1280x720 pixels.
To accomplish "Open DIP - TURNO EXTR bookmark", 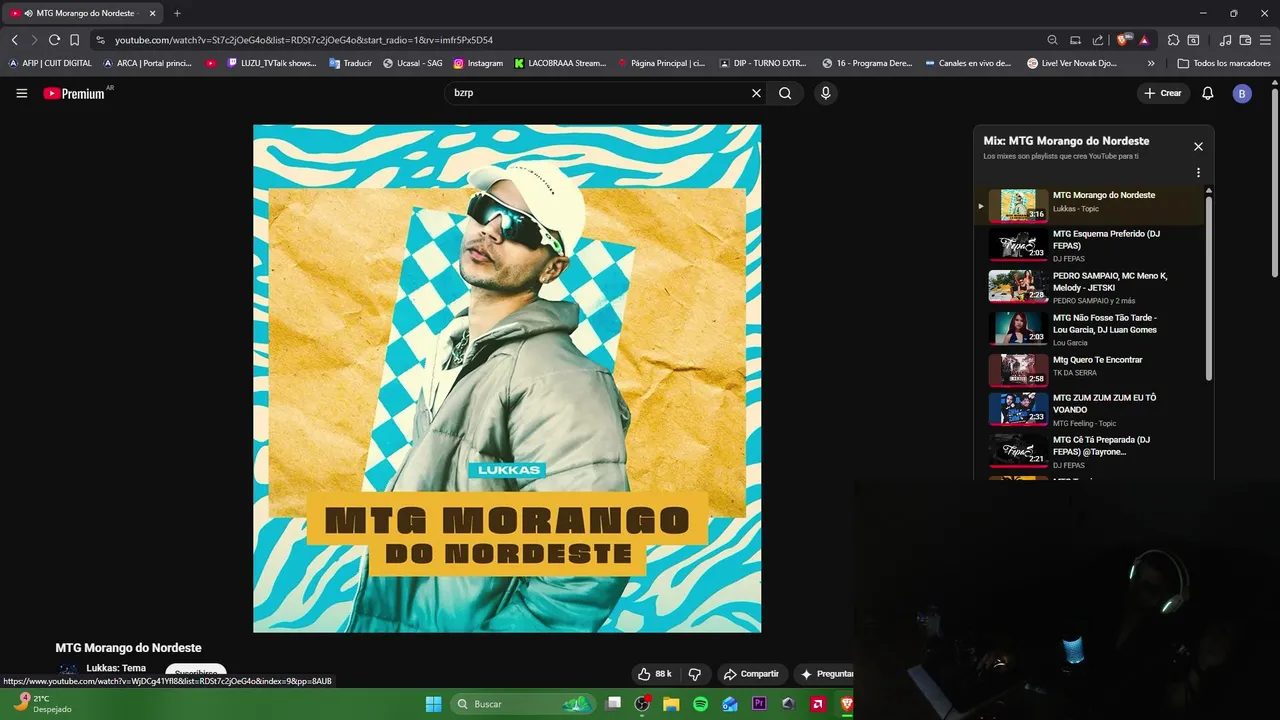I will coord(762,63).
